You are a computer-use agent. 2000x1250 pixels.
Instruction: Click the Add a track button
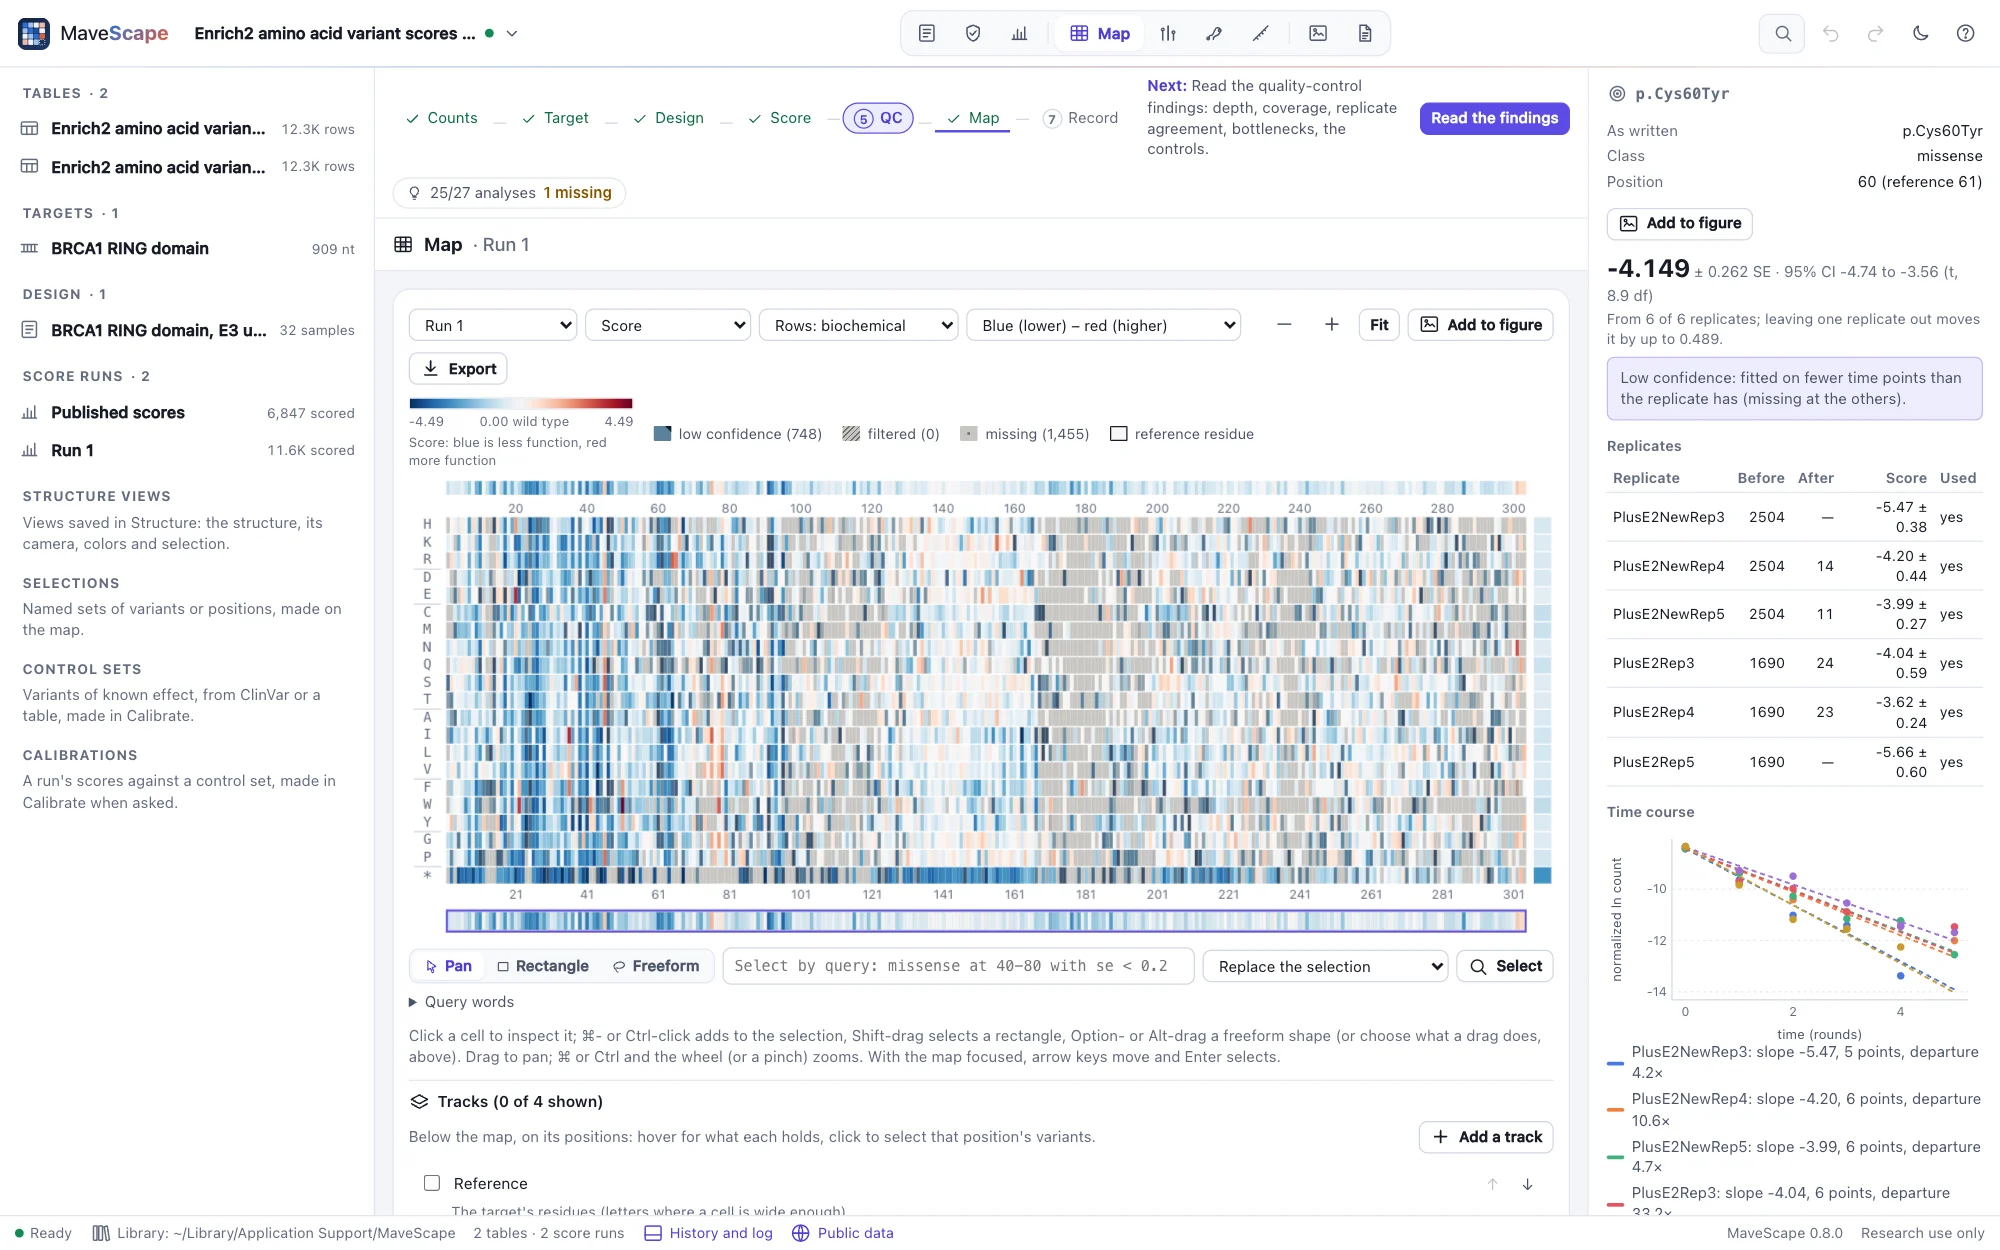[x=1486, y=1137]
